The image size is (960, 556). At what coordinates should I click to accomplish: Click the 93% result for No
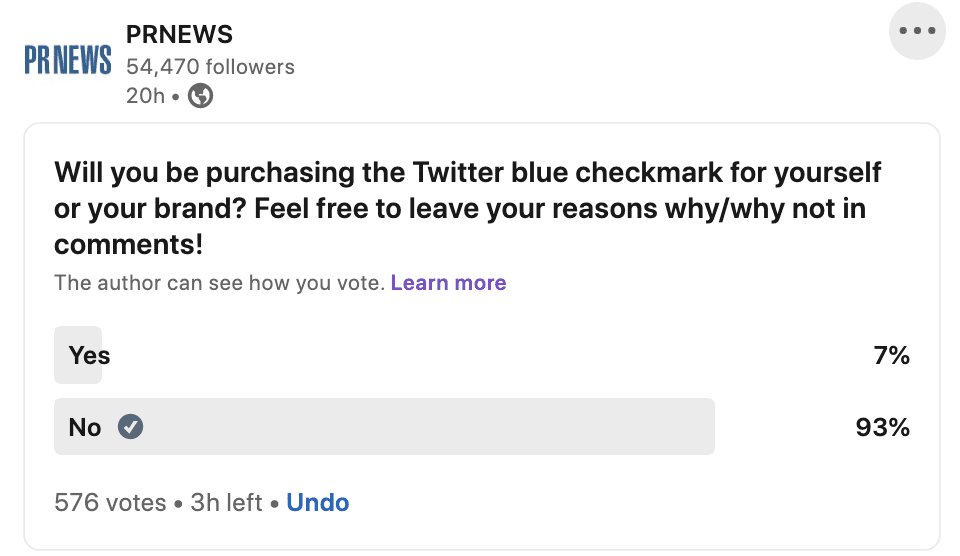pos(882,427)
